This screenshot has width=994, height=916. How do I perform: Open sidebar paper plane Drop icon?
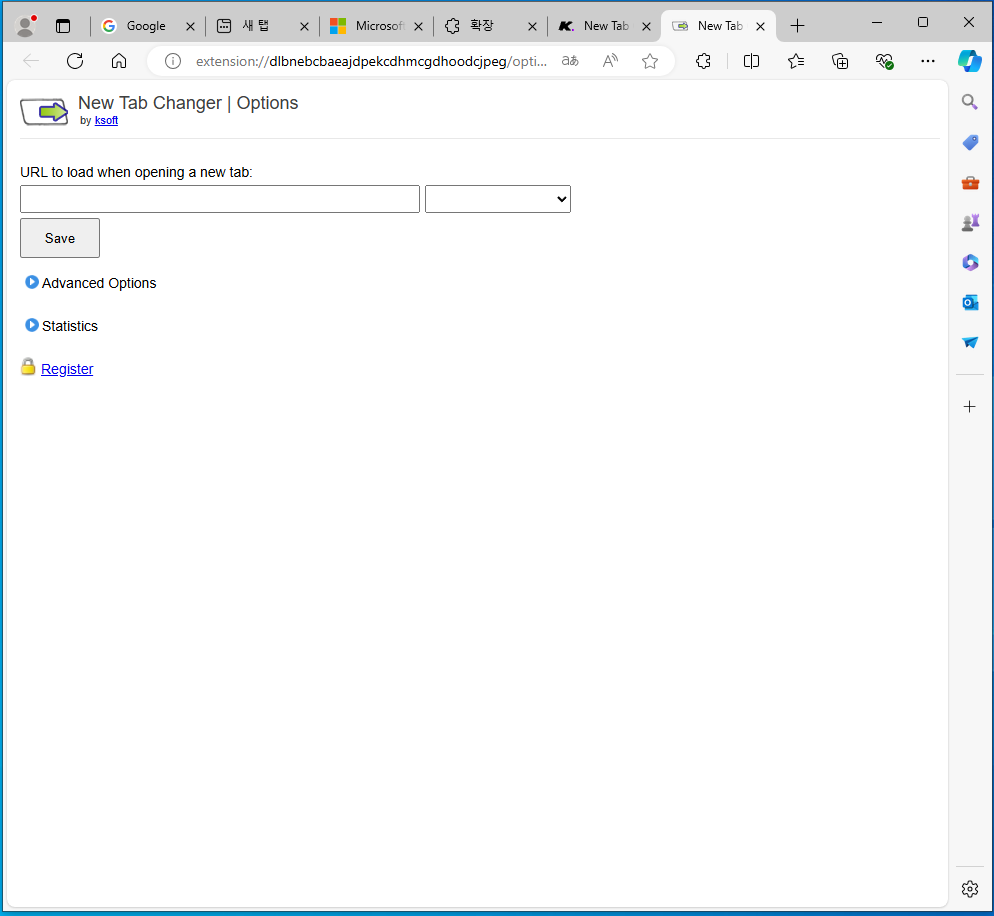click(970, 342)
